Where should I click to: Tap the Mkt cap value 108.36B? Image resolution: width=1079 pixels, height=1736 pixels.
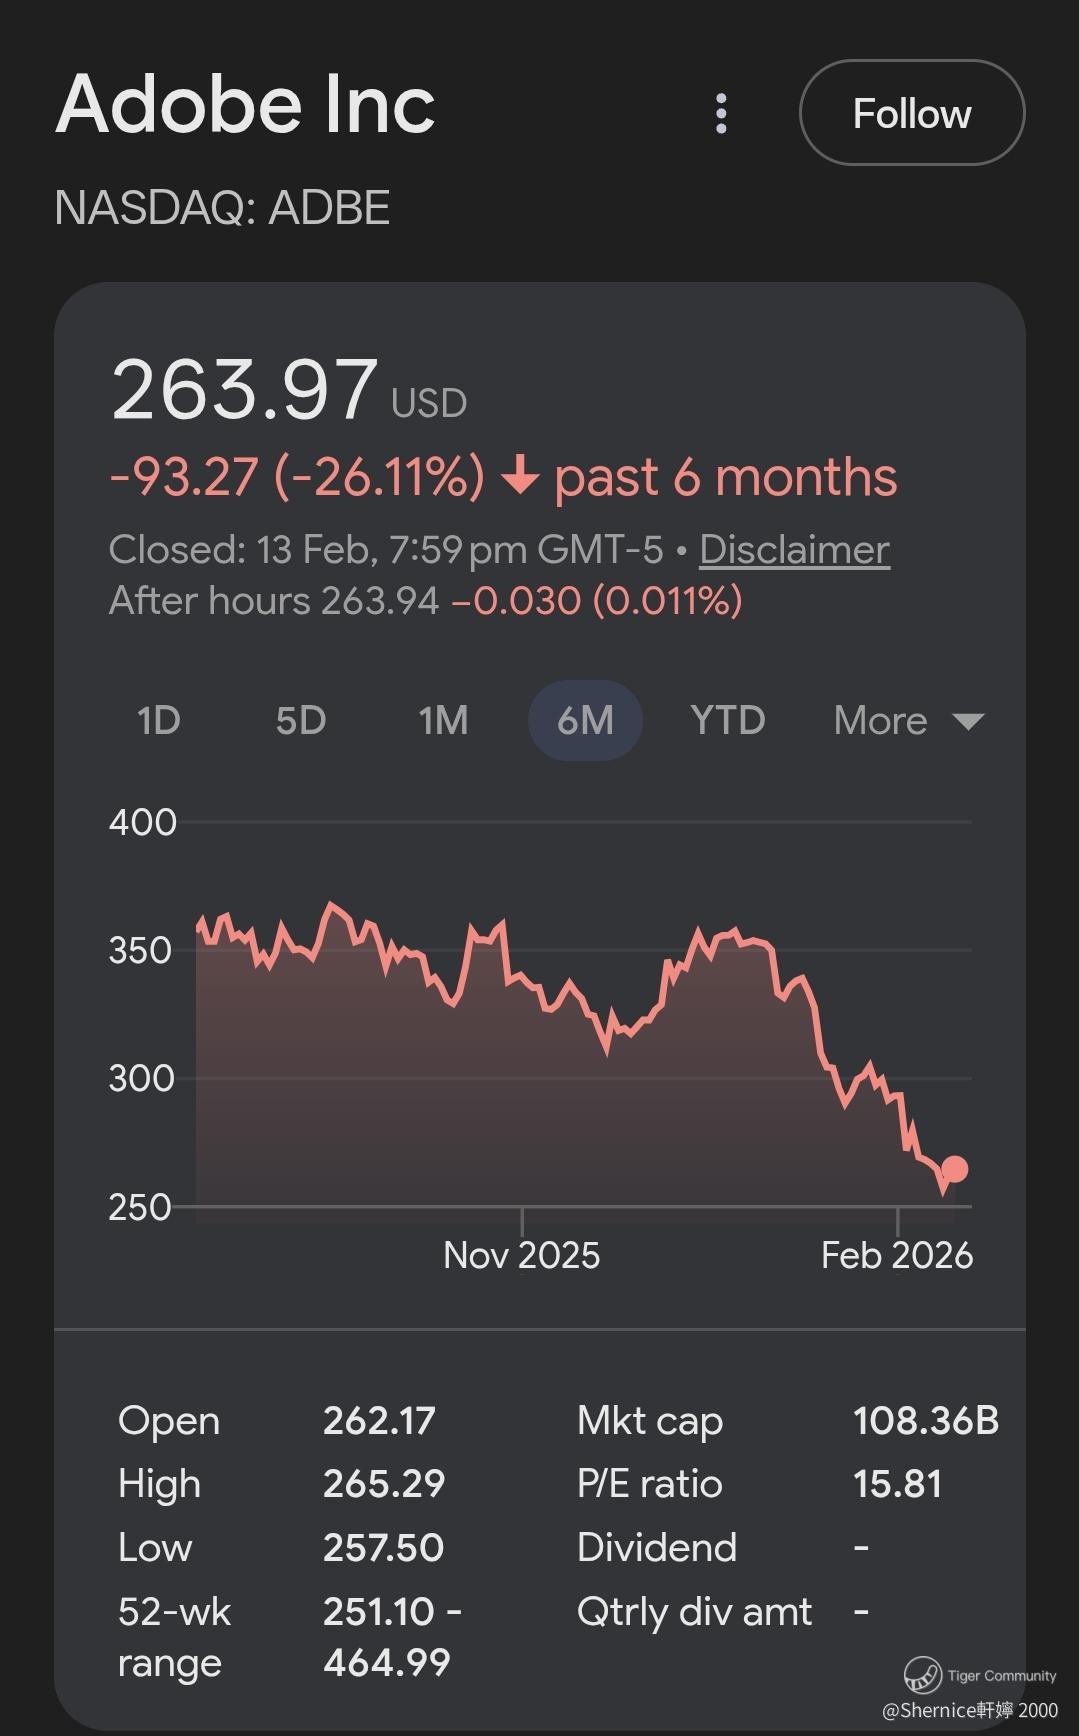point(925,1420)
